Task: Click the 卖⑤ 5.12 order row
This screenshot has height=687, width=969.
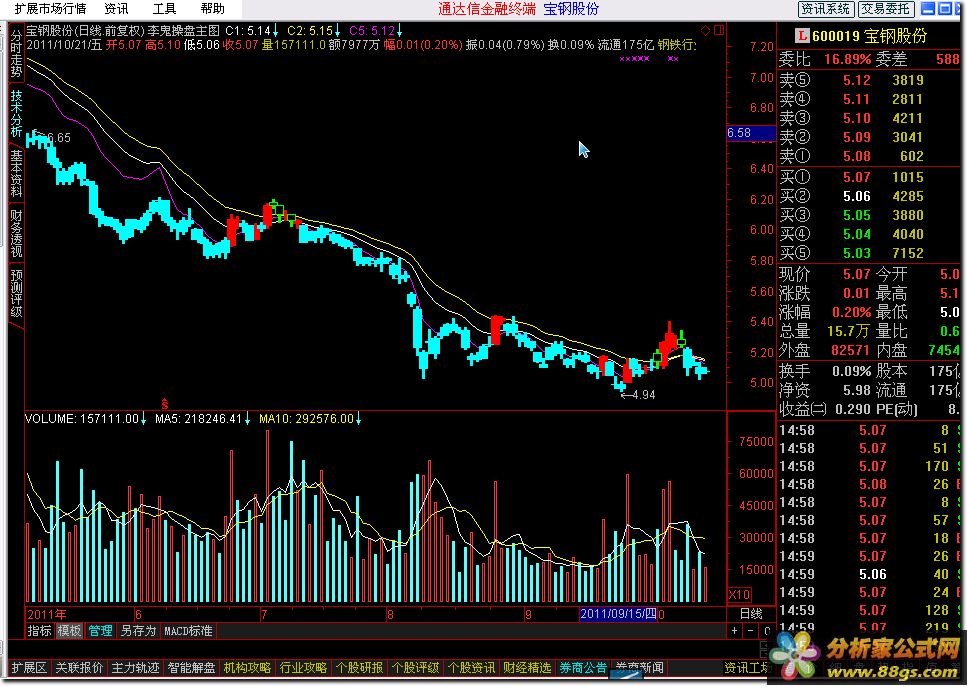Action: [x=868, y=80]
